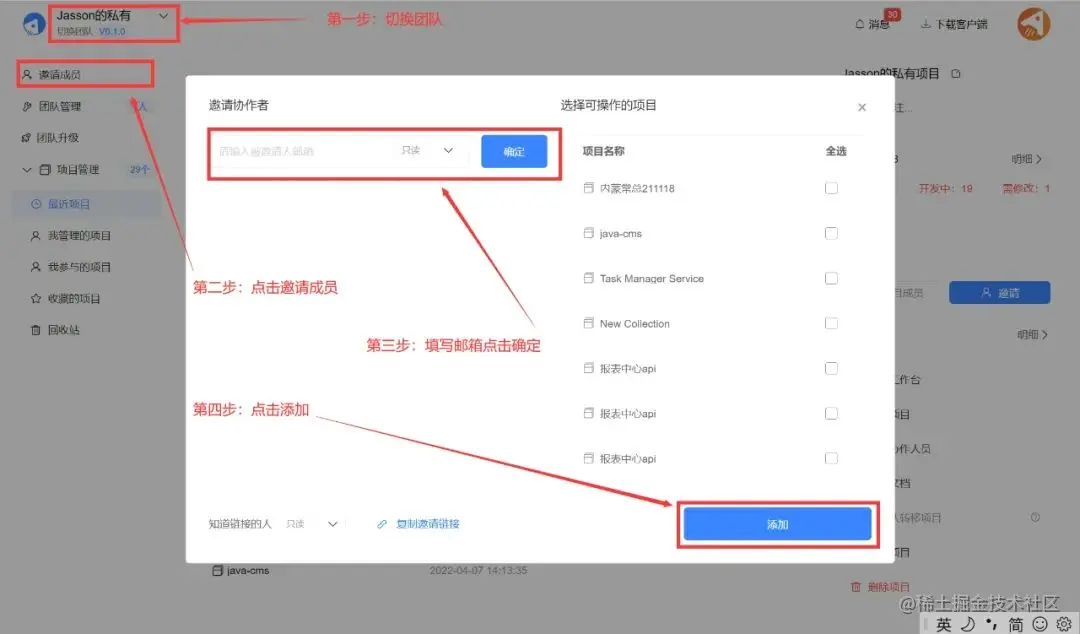Check the Task Manager Service checkbox
Screen dimensions: 1080x634
coord(832,278)
